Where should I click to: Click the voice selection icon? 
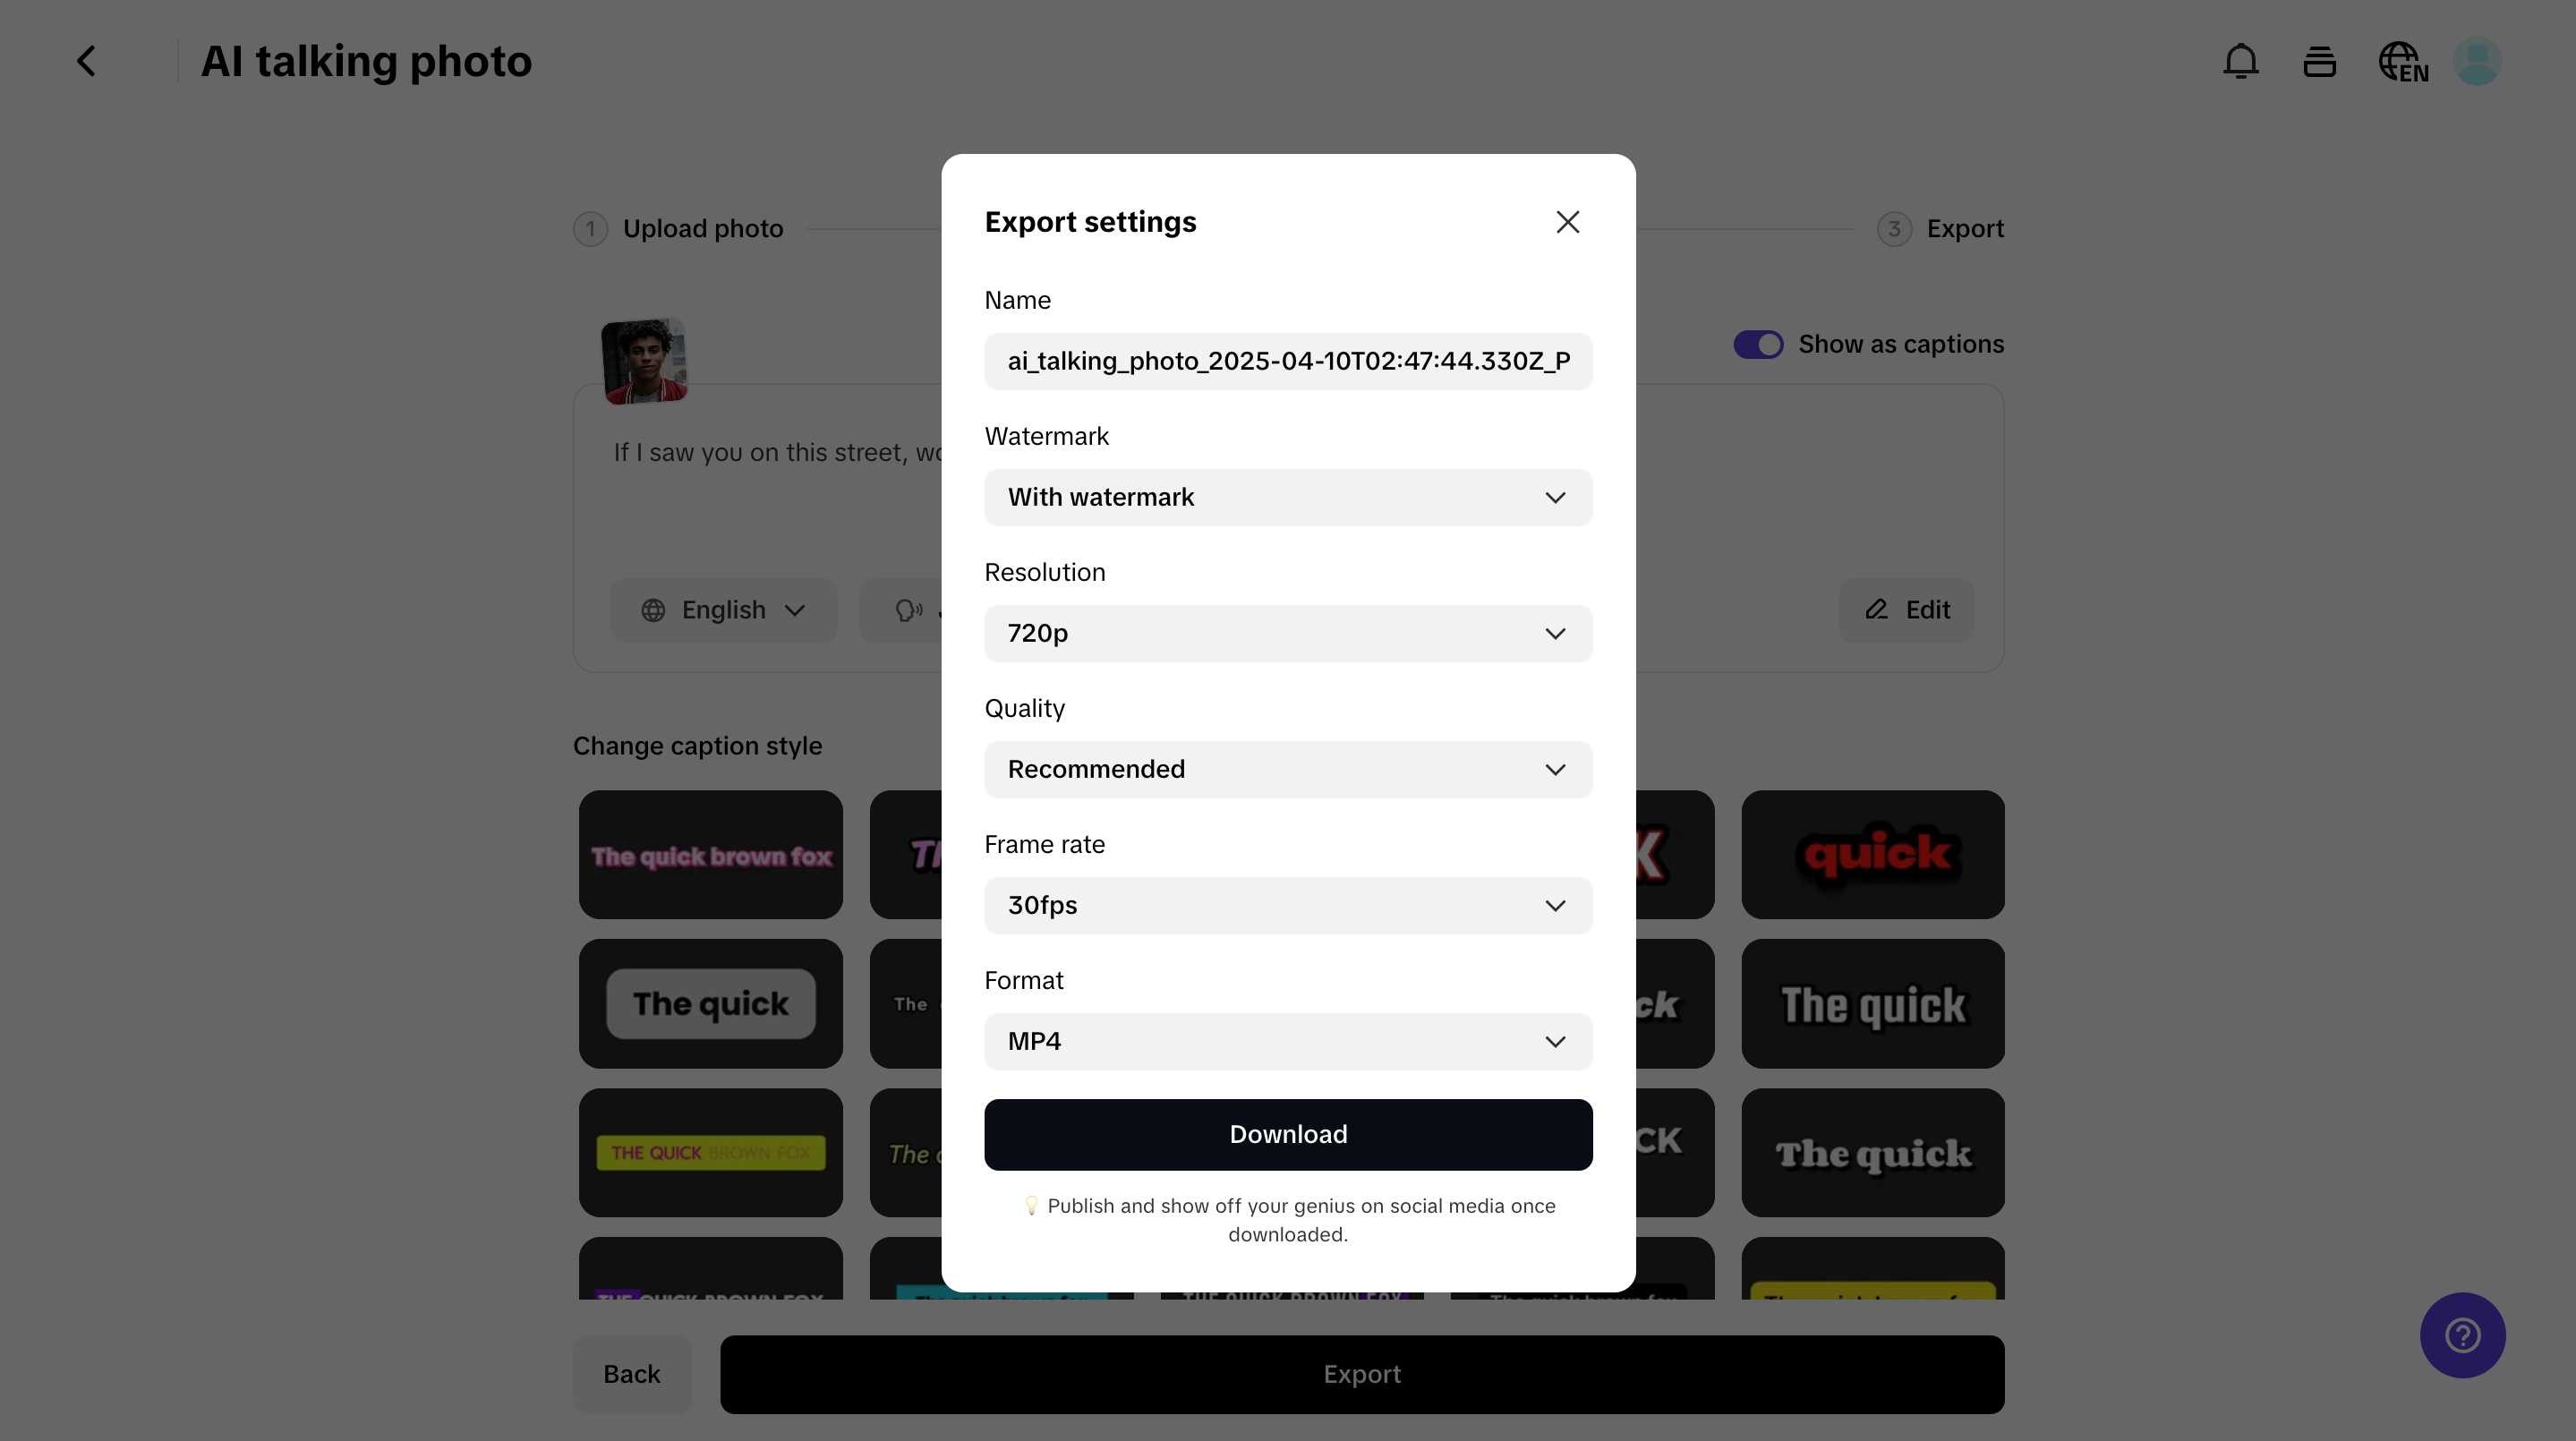908,610
